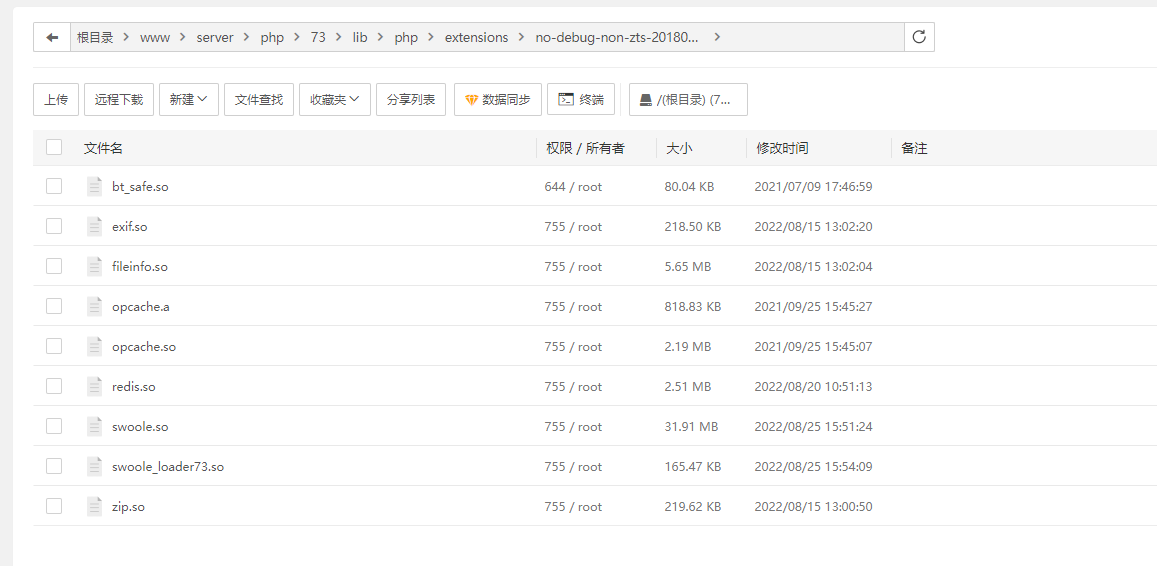Expand chevron after server in path
This screenshot has width=1157, height=566.
click(246, 38)
